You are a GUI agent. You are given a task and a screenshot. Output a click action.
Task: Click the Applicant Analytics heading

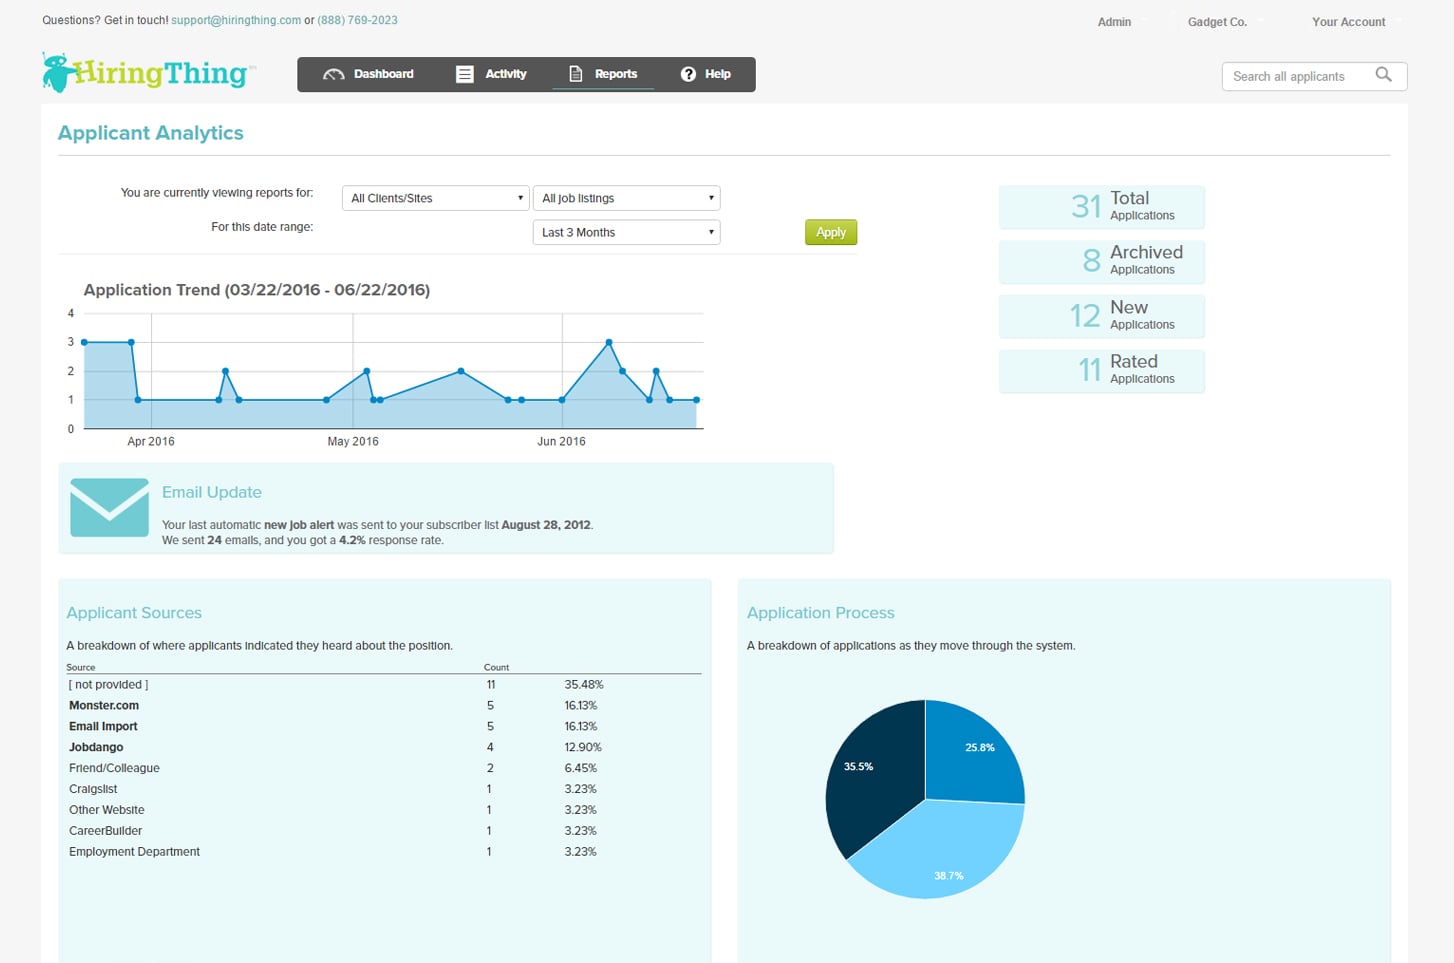[x=151, y=133]
